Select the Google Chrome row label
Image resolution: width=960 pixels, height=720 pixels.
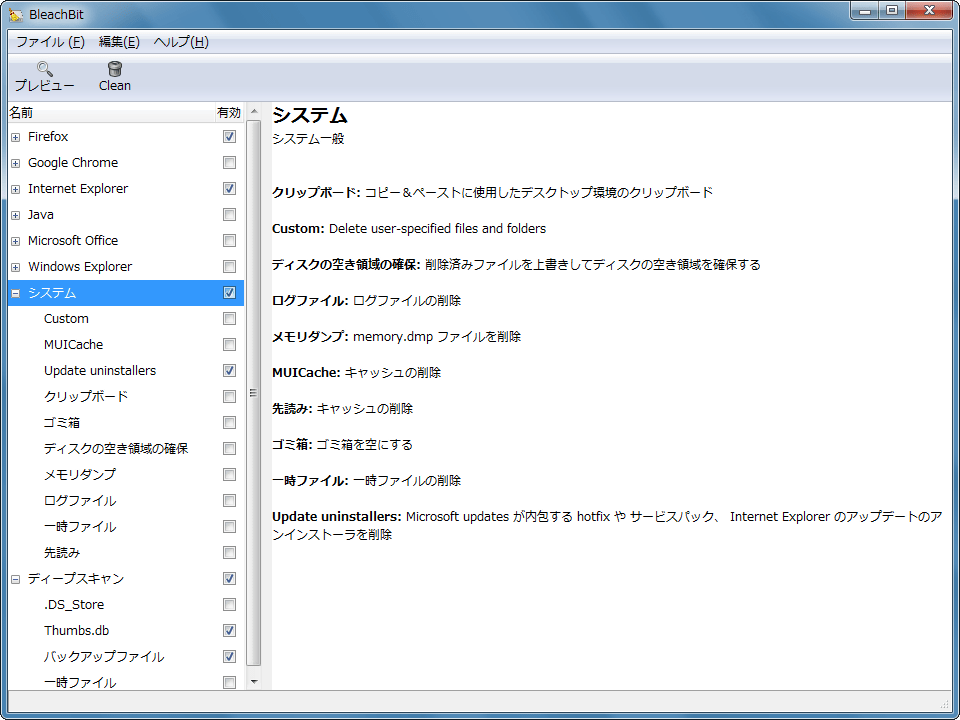click(73, 162)
